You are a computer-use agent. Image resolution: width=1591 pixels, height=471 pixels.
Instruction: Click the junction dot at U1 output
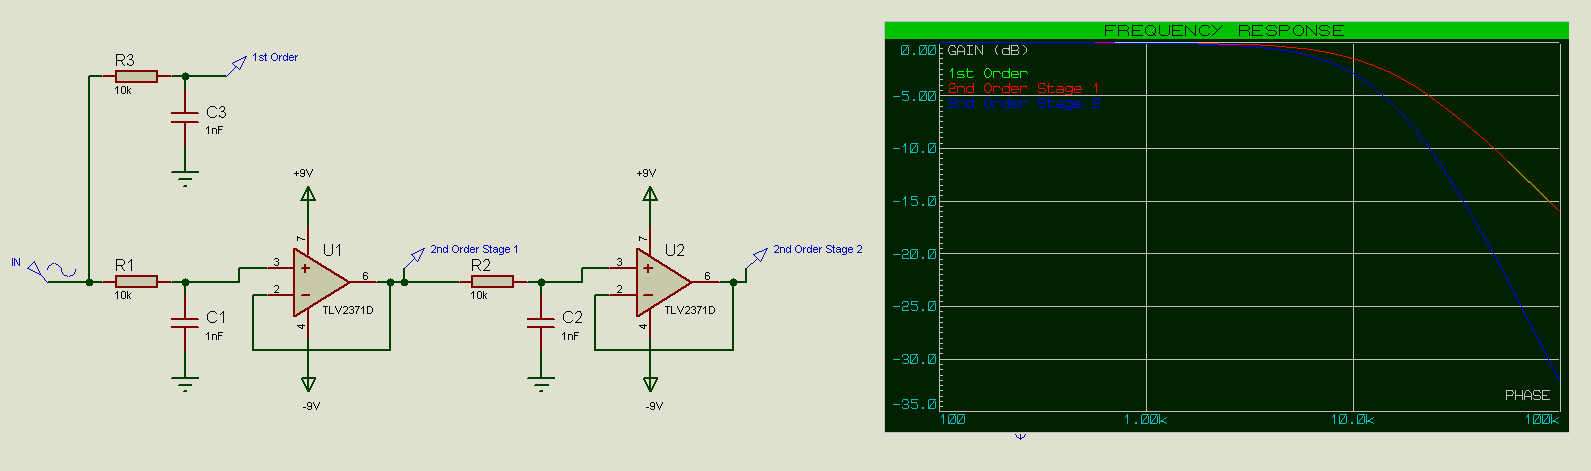coord(390,282)
